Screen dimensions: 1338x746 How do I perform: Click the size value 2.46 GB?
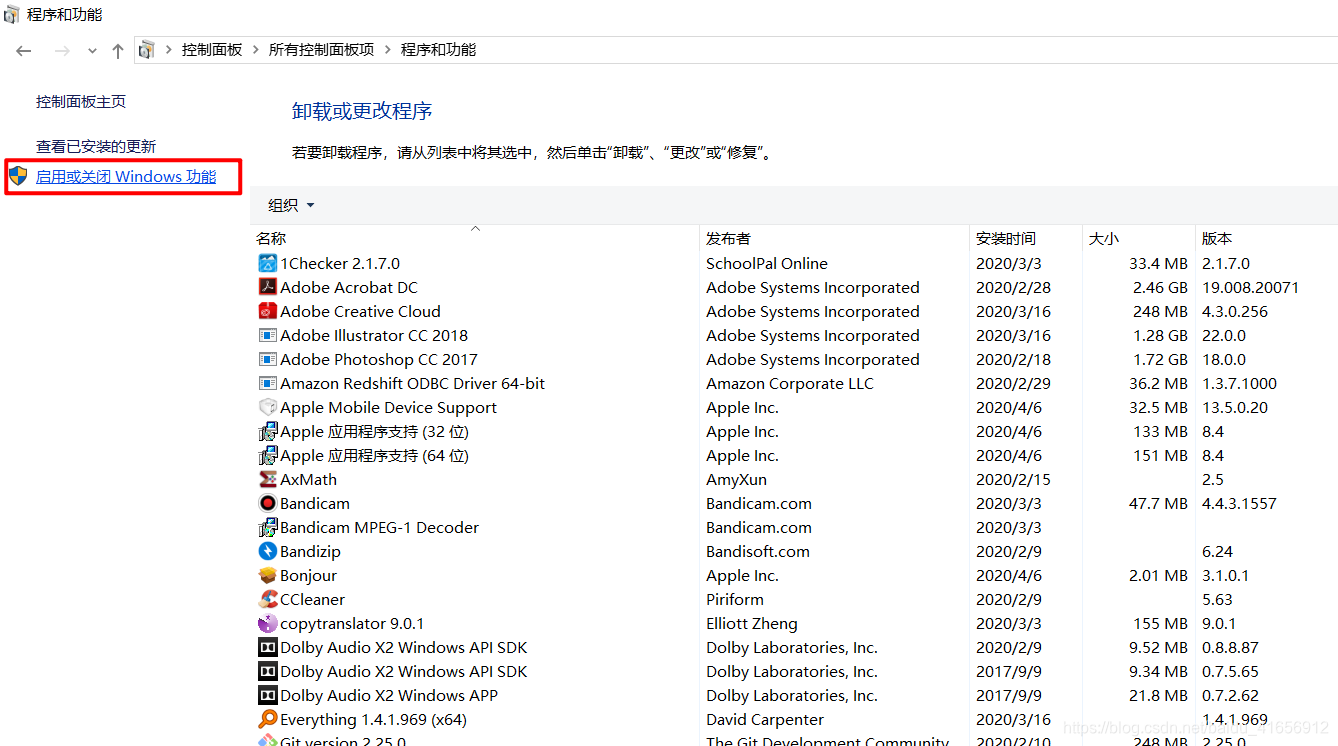click(x=1160, y=287)
